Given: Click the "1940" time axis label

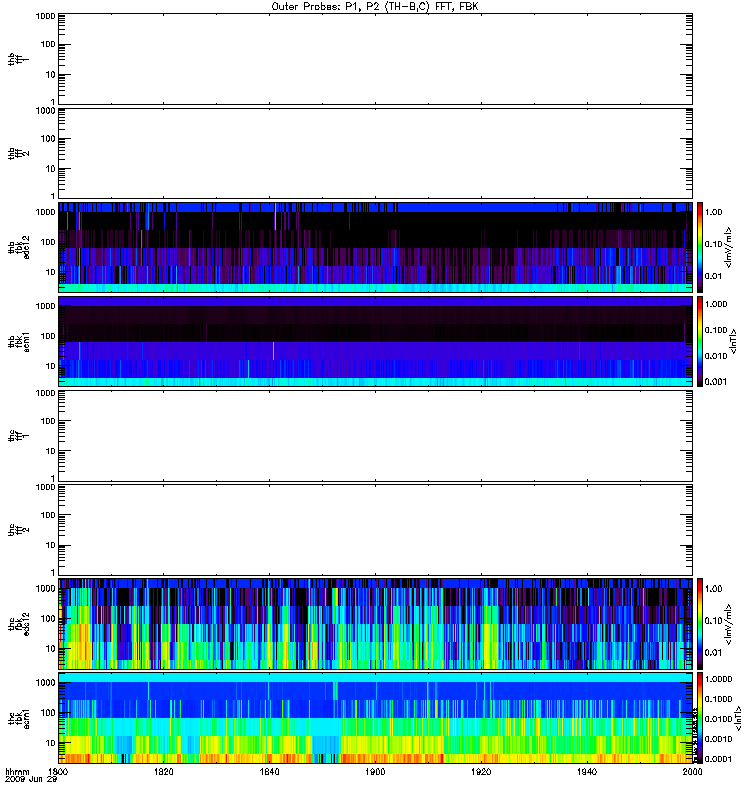Looking at the screenshot, I should point(587,772).
